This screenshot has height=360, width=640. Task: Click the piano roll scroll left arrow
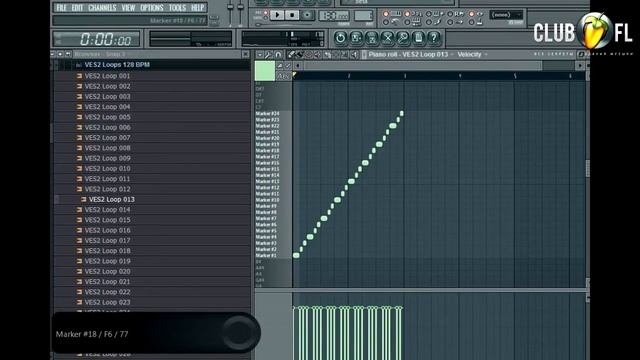coord(298,66)
